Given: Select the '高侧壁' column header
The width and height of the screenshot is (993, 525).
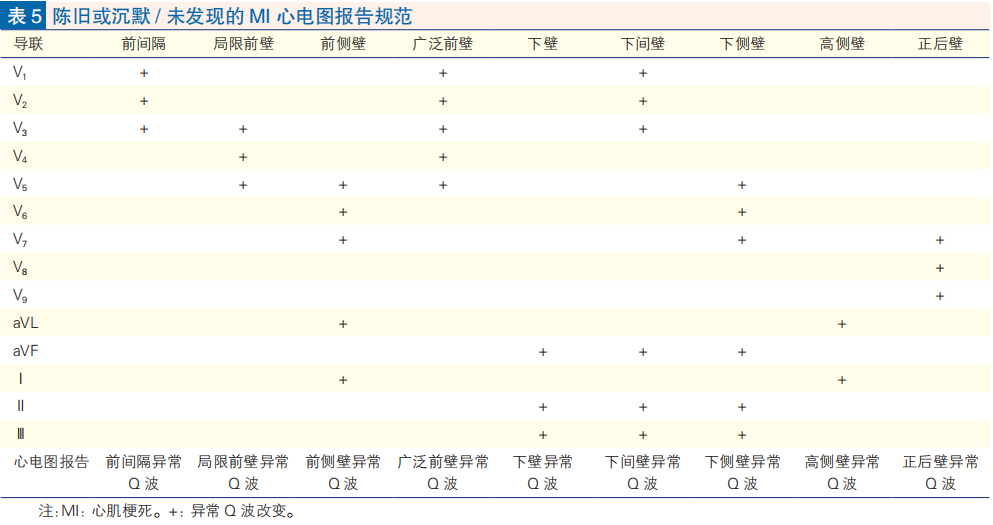Looking at the screenshot, I should (x=841, y=45).
